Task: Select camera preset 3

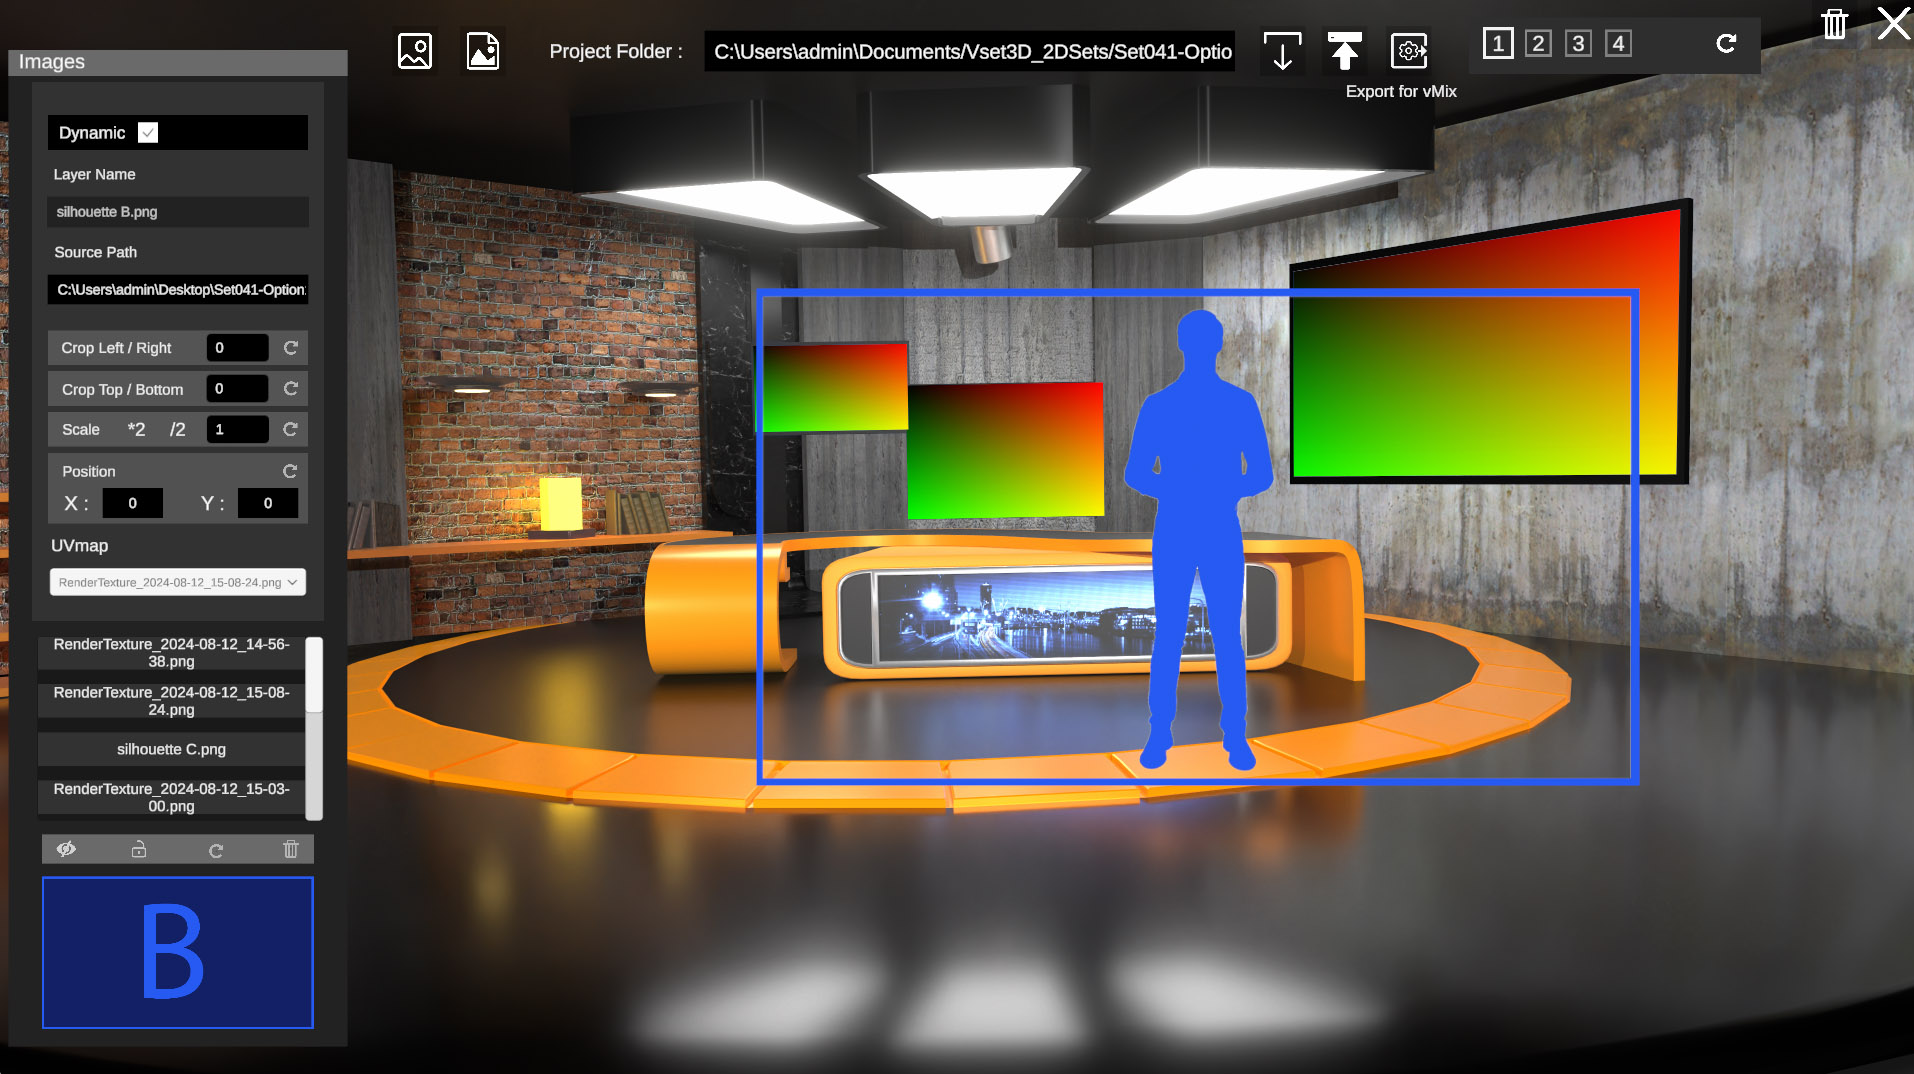Action: pyautogui.click(x=1578, y=44)
